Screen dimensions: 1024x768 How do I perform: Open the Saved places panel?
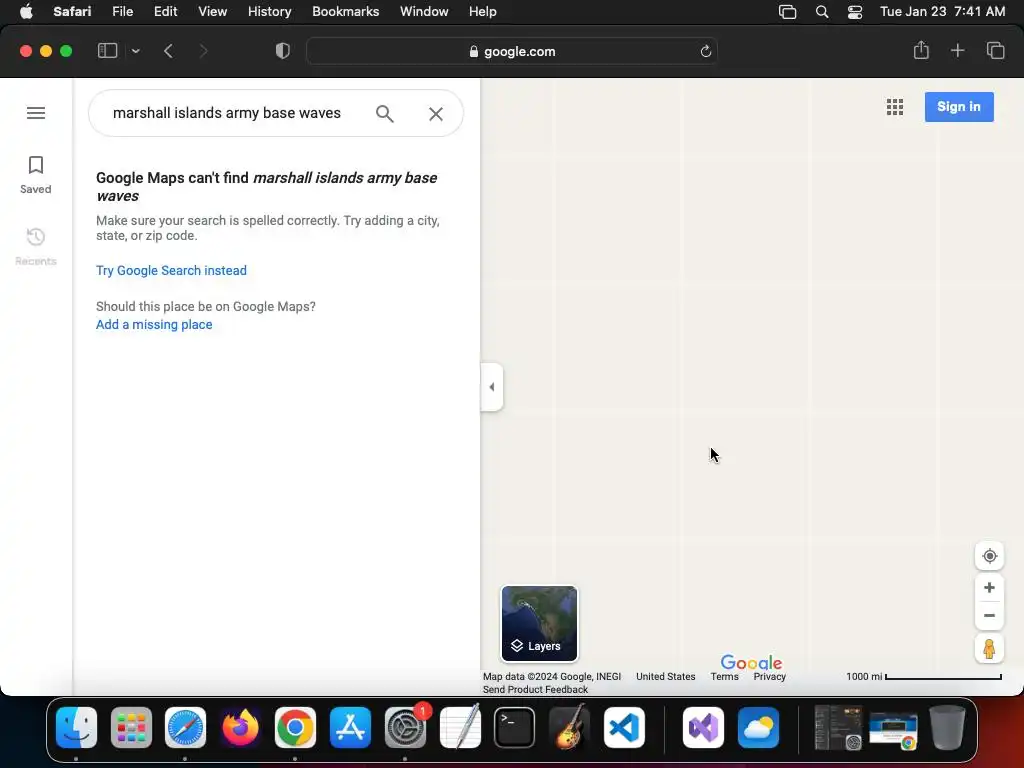click(35, 174)
